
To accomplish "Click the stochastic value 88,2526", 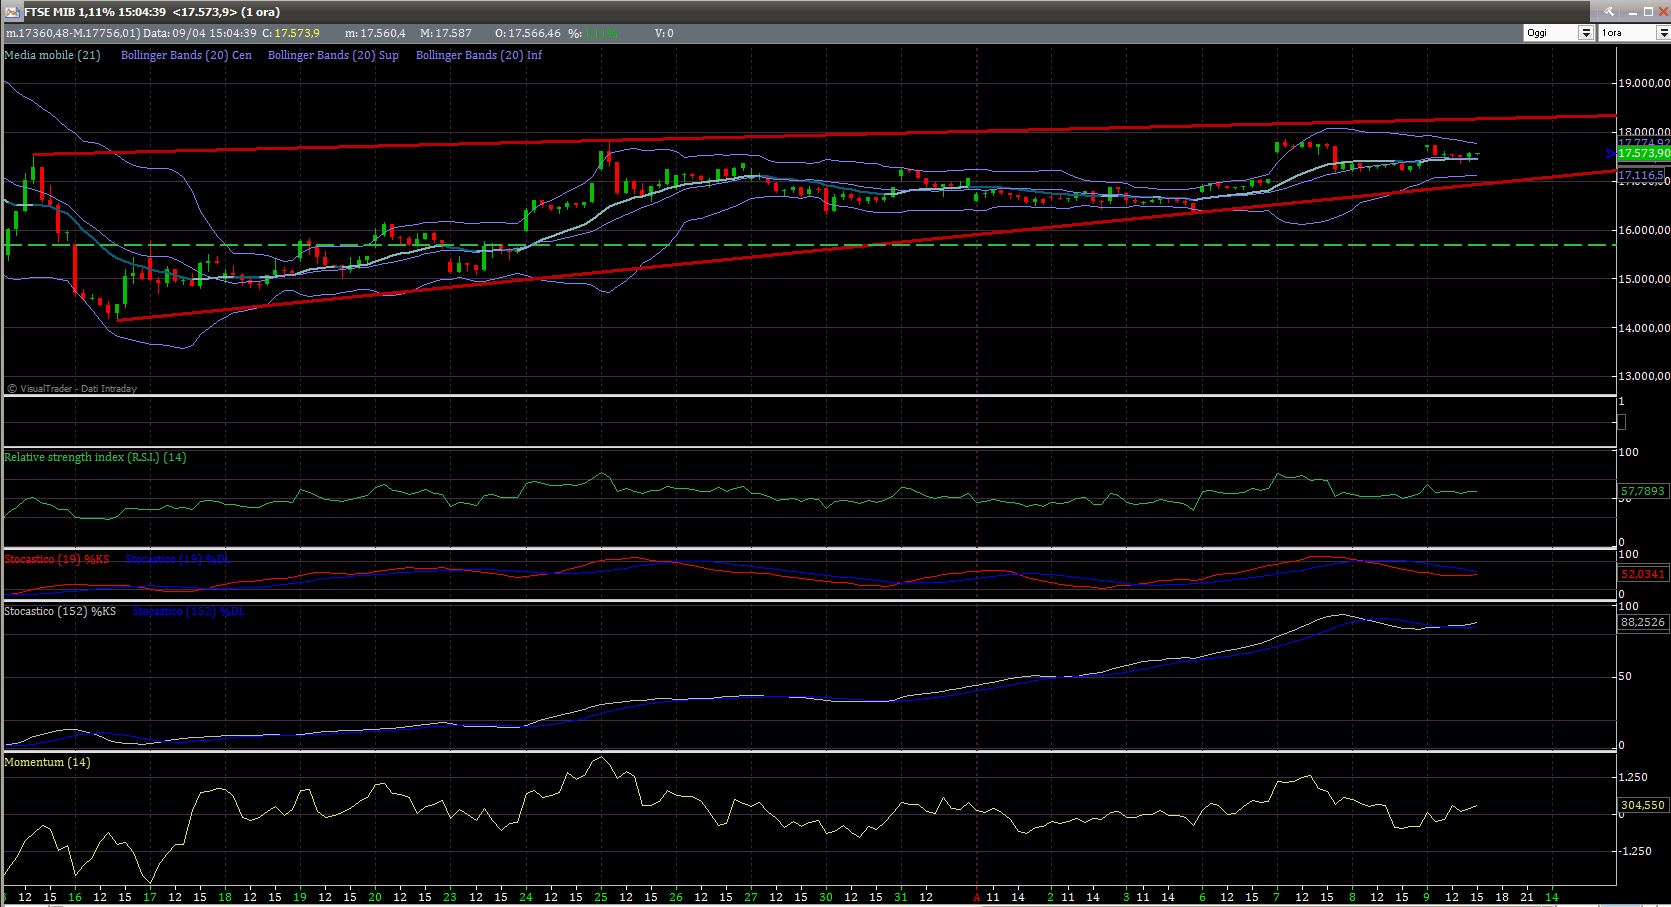I will (x=1642, y=622).
